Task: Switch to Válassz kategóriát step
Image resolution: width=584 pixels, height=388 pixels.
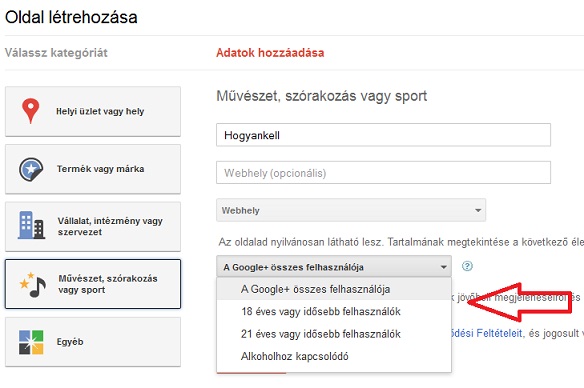Action: tap(56, 53)
